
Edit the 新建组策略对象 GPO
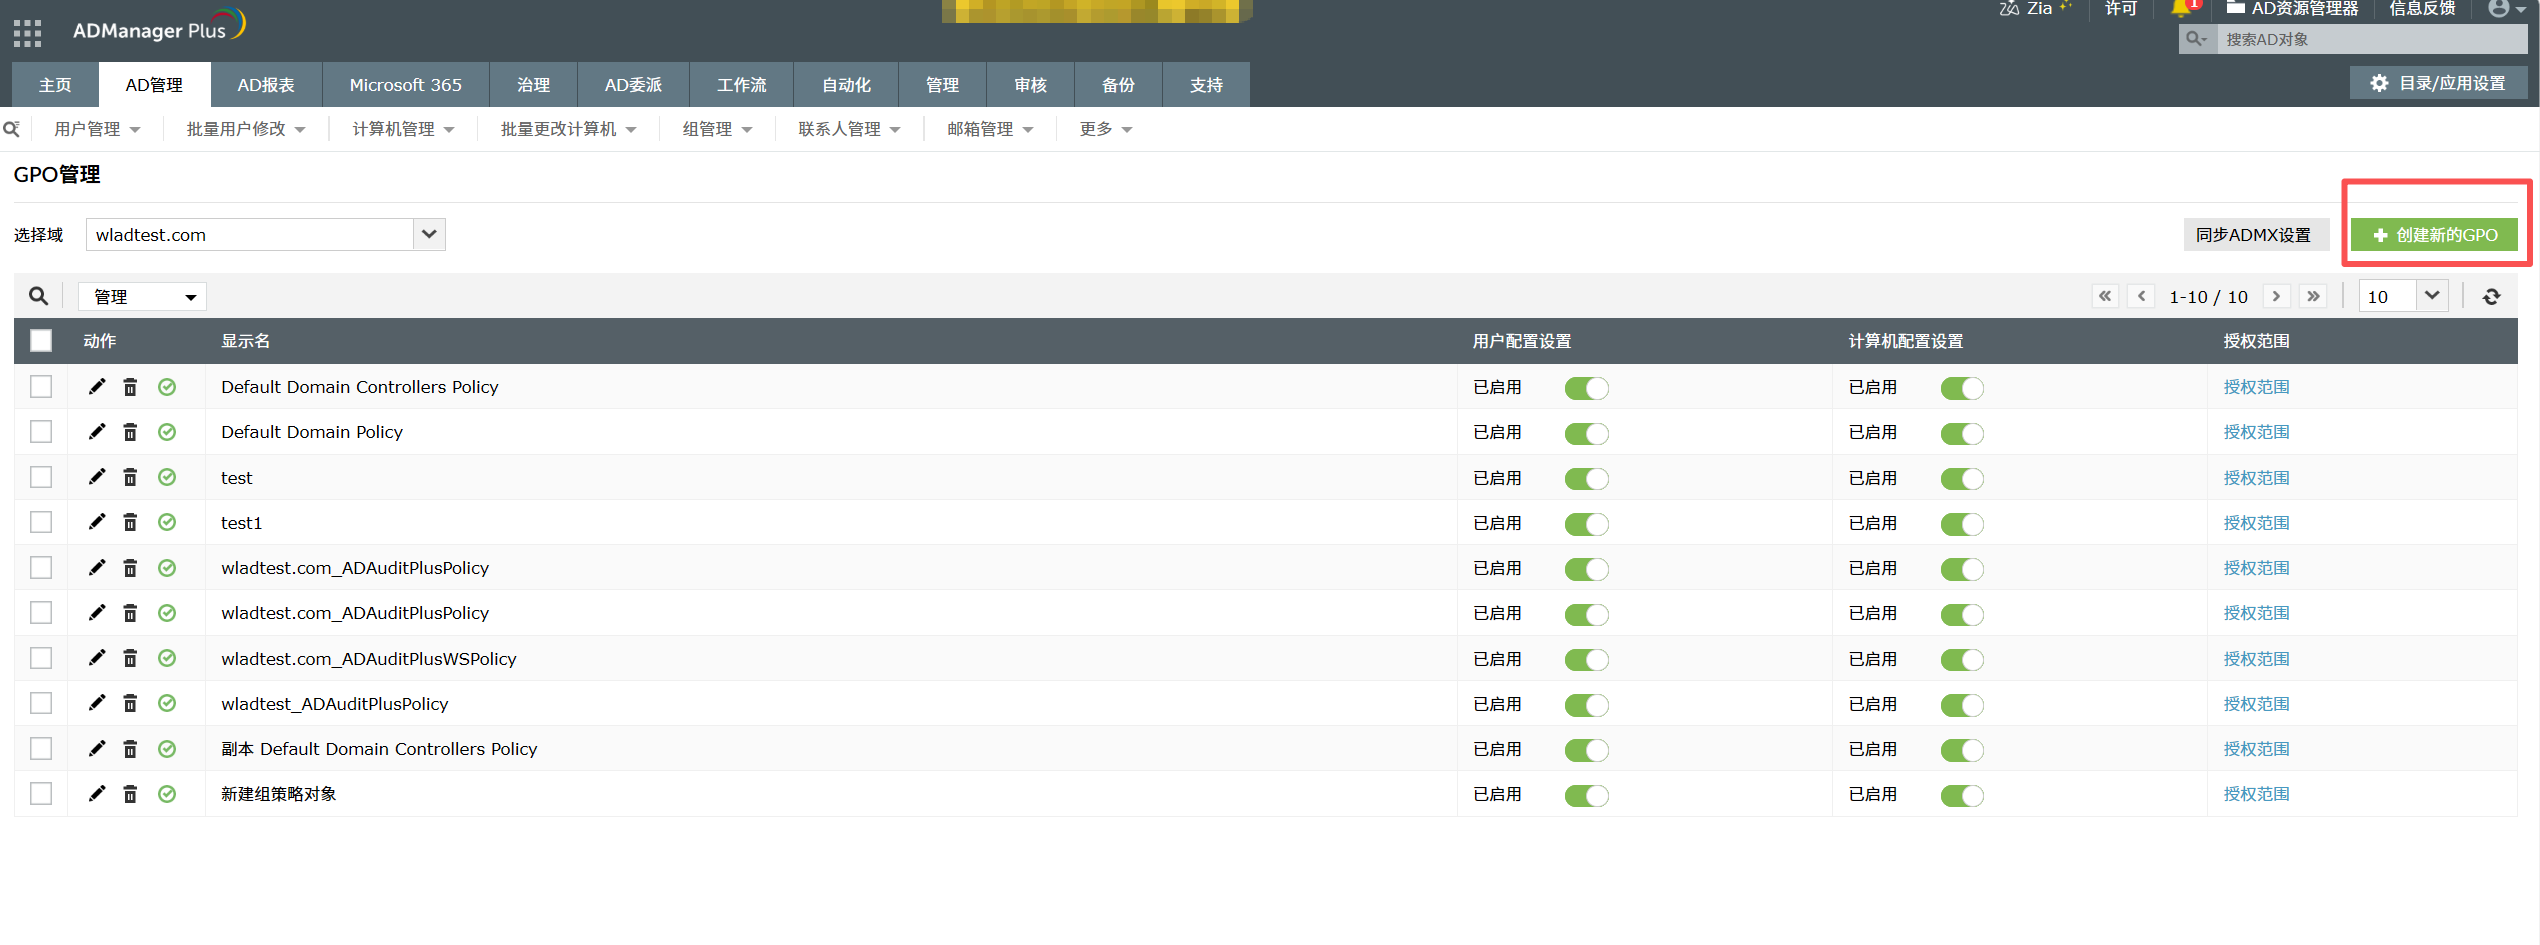[x=97, y=794]
